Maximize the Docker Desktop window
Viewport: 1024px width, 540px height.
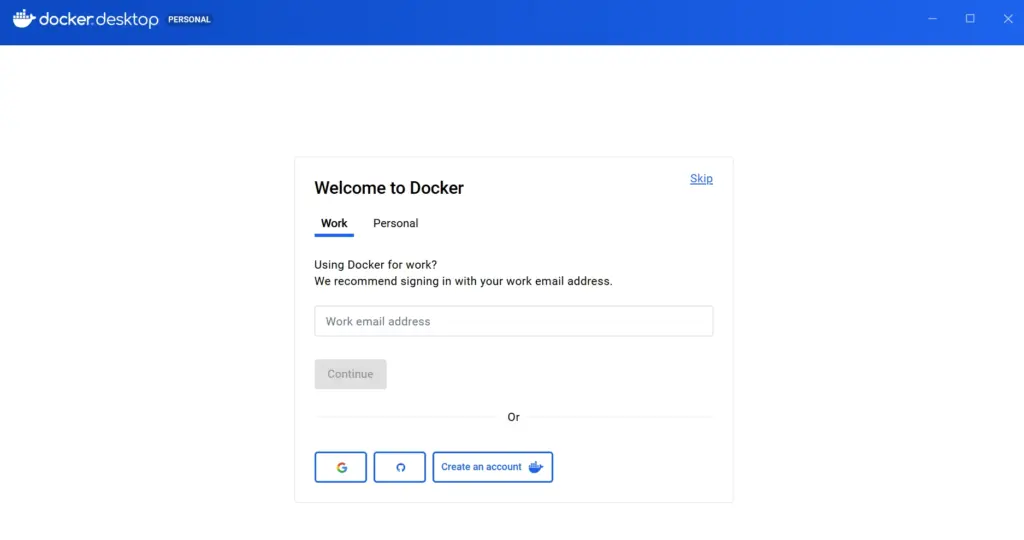tap(970, 19)
